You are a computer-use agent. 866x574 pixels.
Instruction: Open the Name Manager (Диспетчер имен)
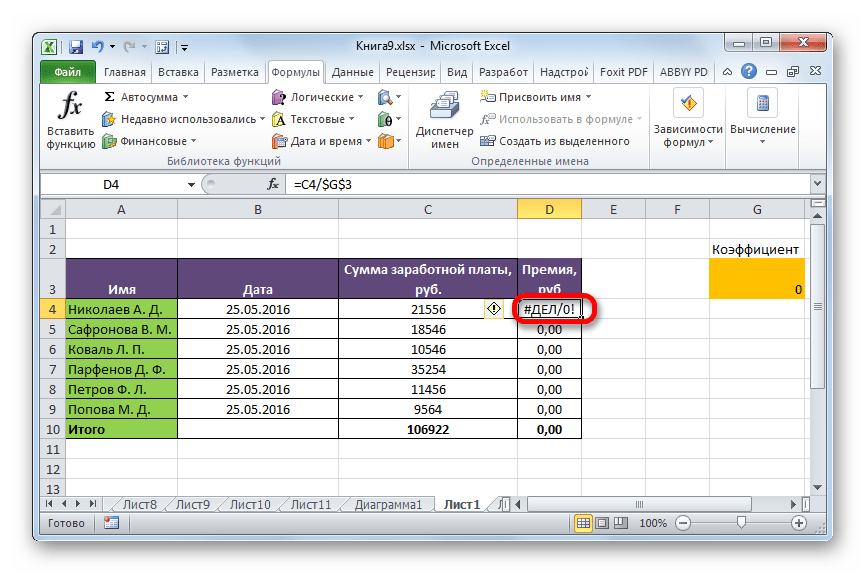click(x=437, y=118)
